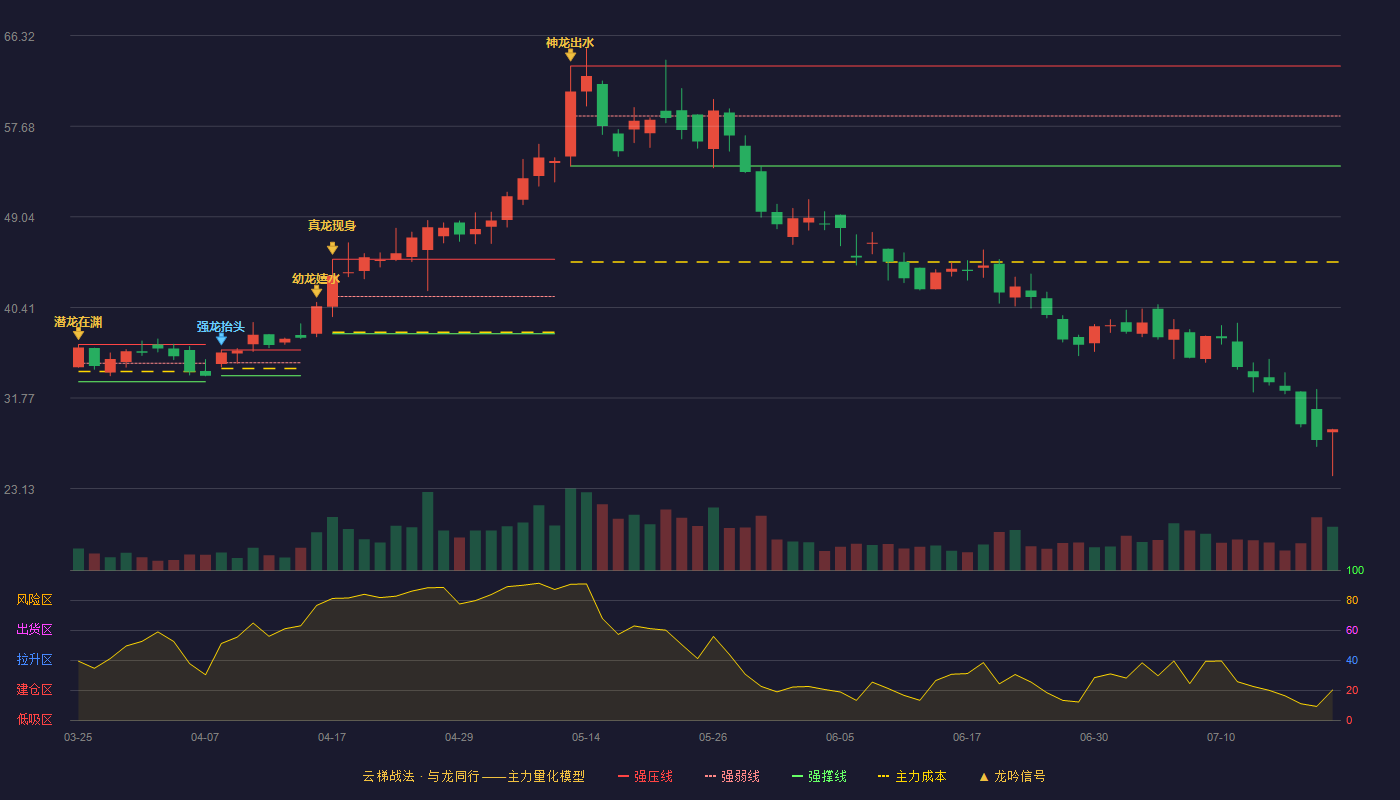This screenshot has width=1400, height=800.
Task: Select the 出货区 zone label
Action: click(x=34, y=630)
